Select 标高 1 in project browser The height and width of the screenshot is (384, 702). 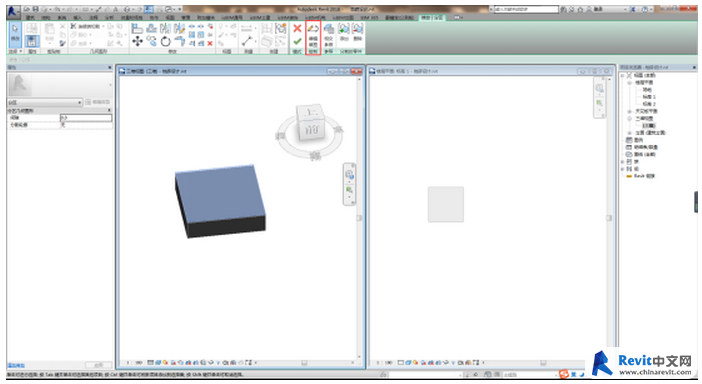click(649, 97)
